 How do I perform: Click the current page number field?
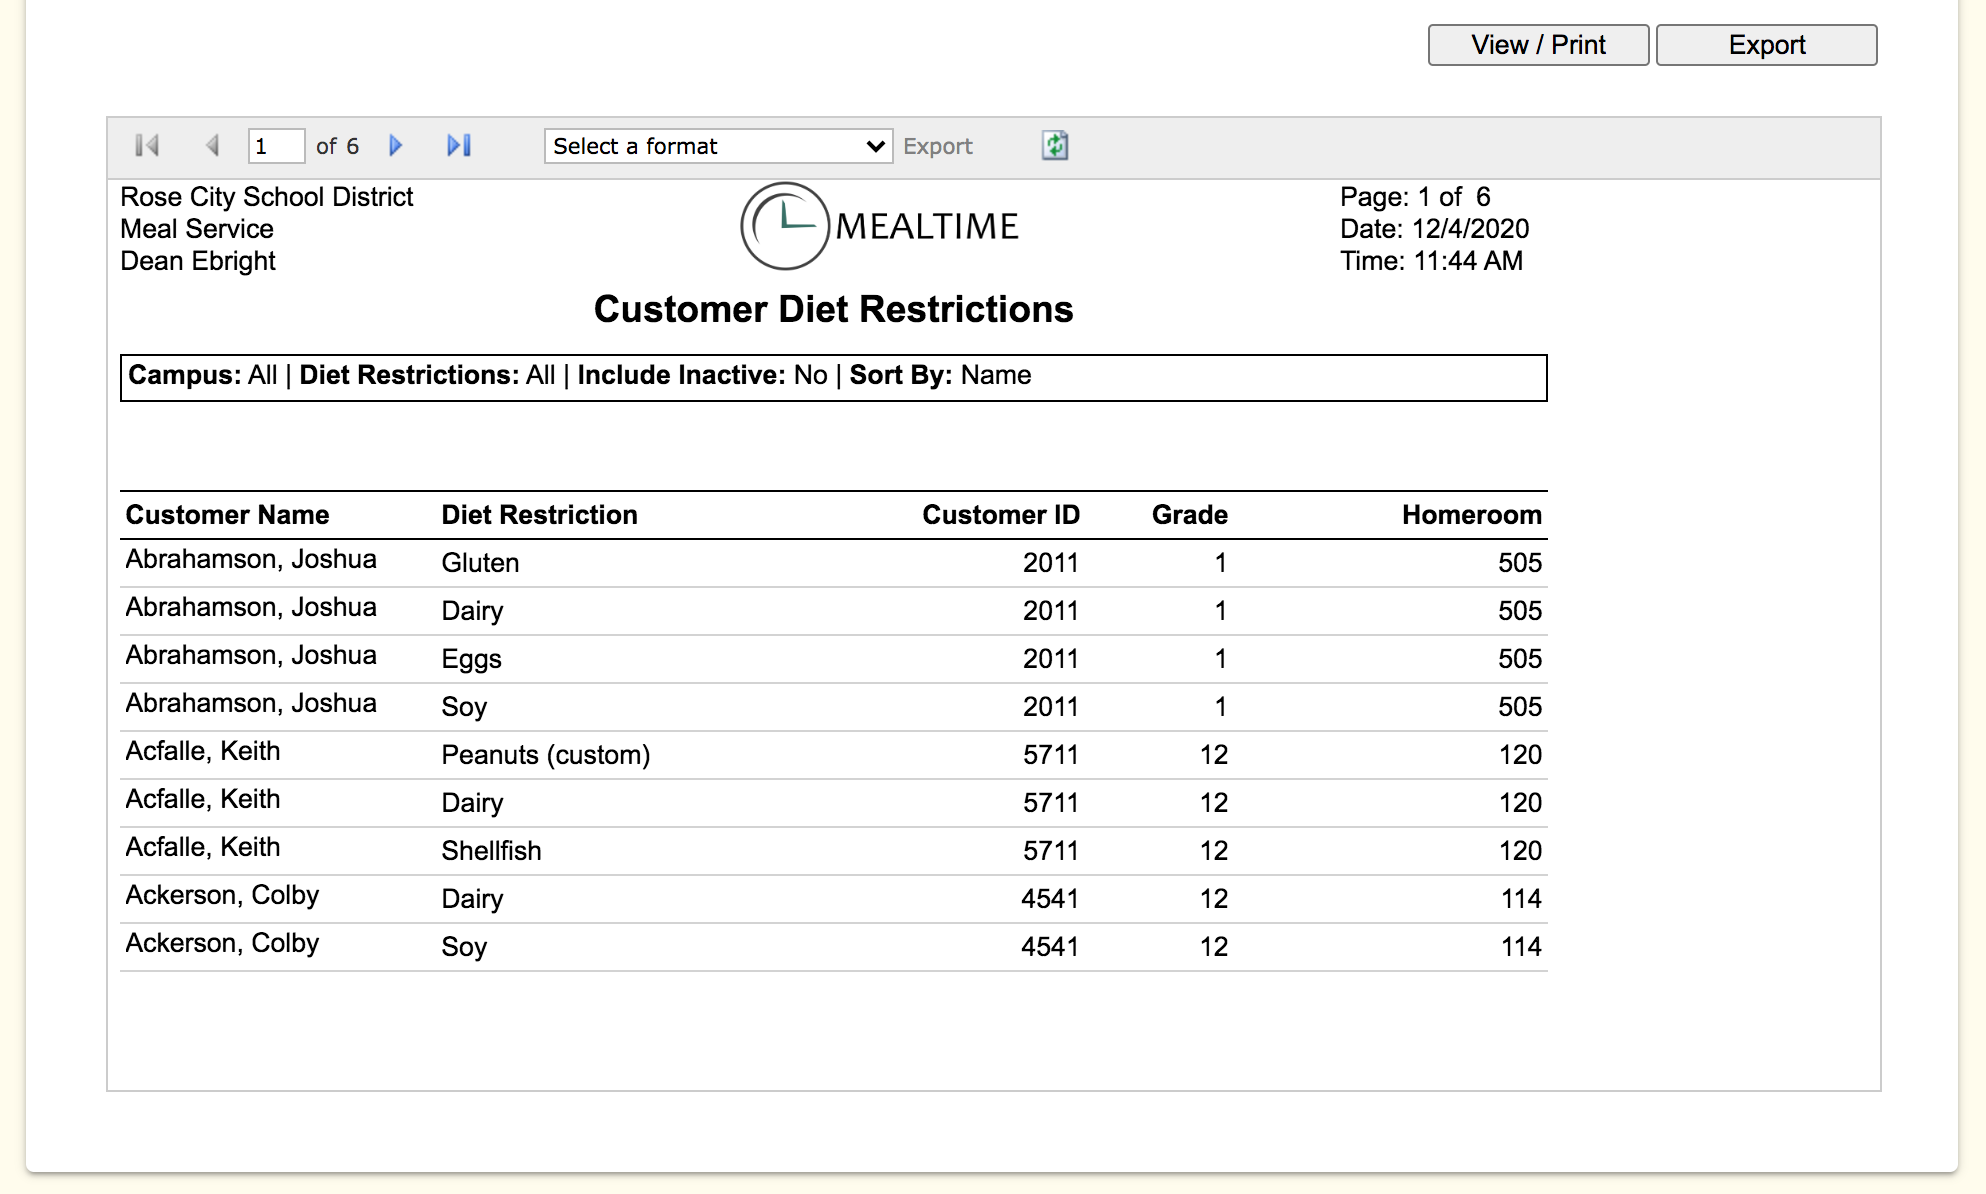click(275, 146)
